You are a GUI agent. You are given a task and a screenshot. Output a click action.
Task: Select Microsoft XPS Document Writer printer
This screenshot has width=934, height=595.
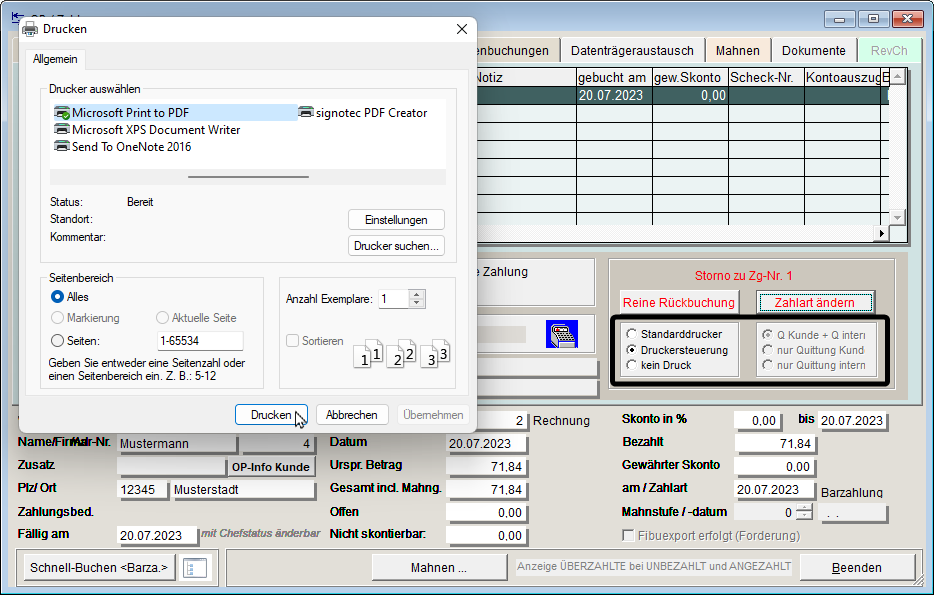pos(147,130)
